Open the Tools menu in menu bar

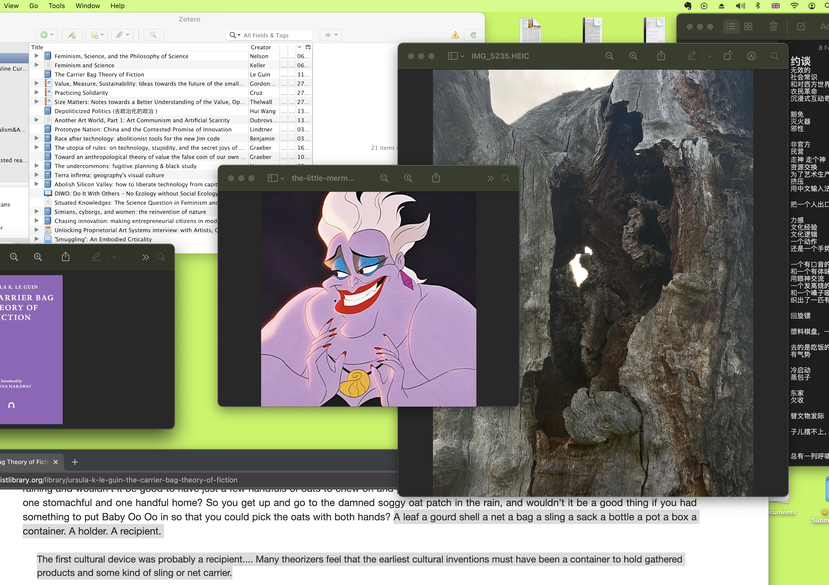57,6
